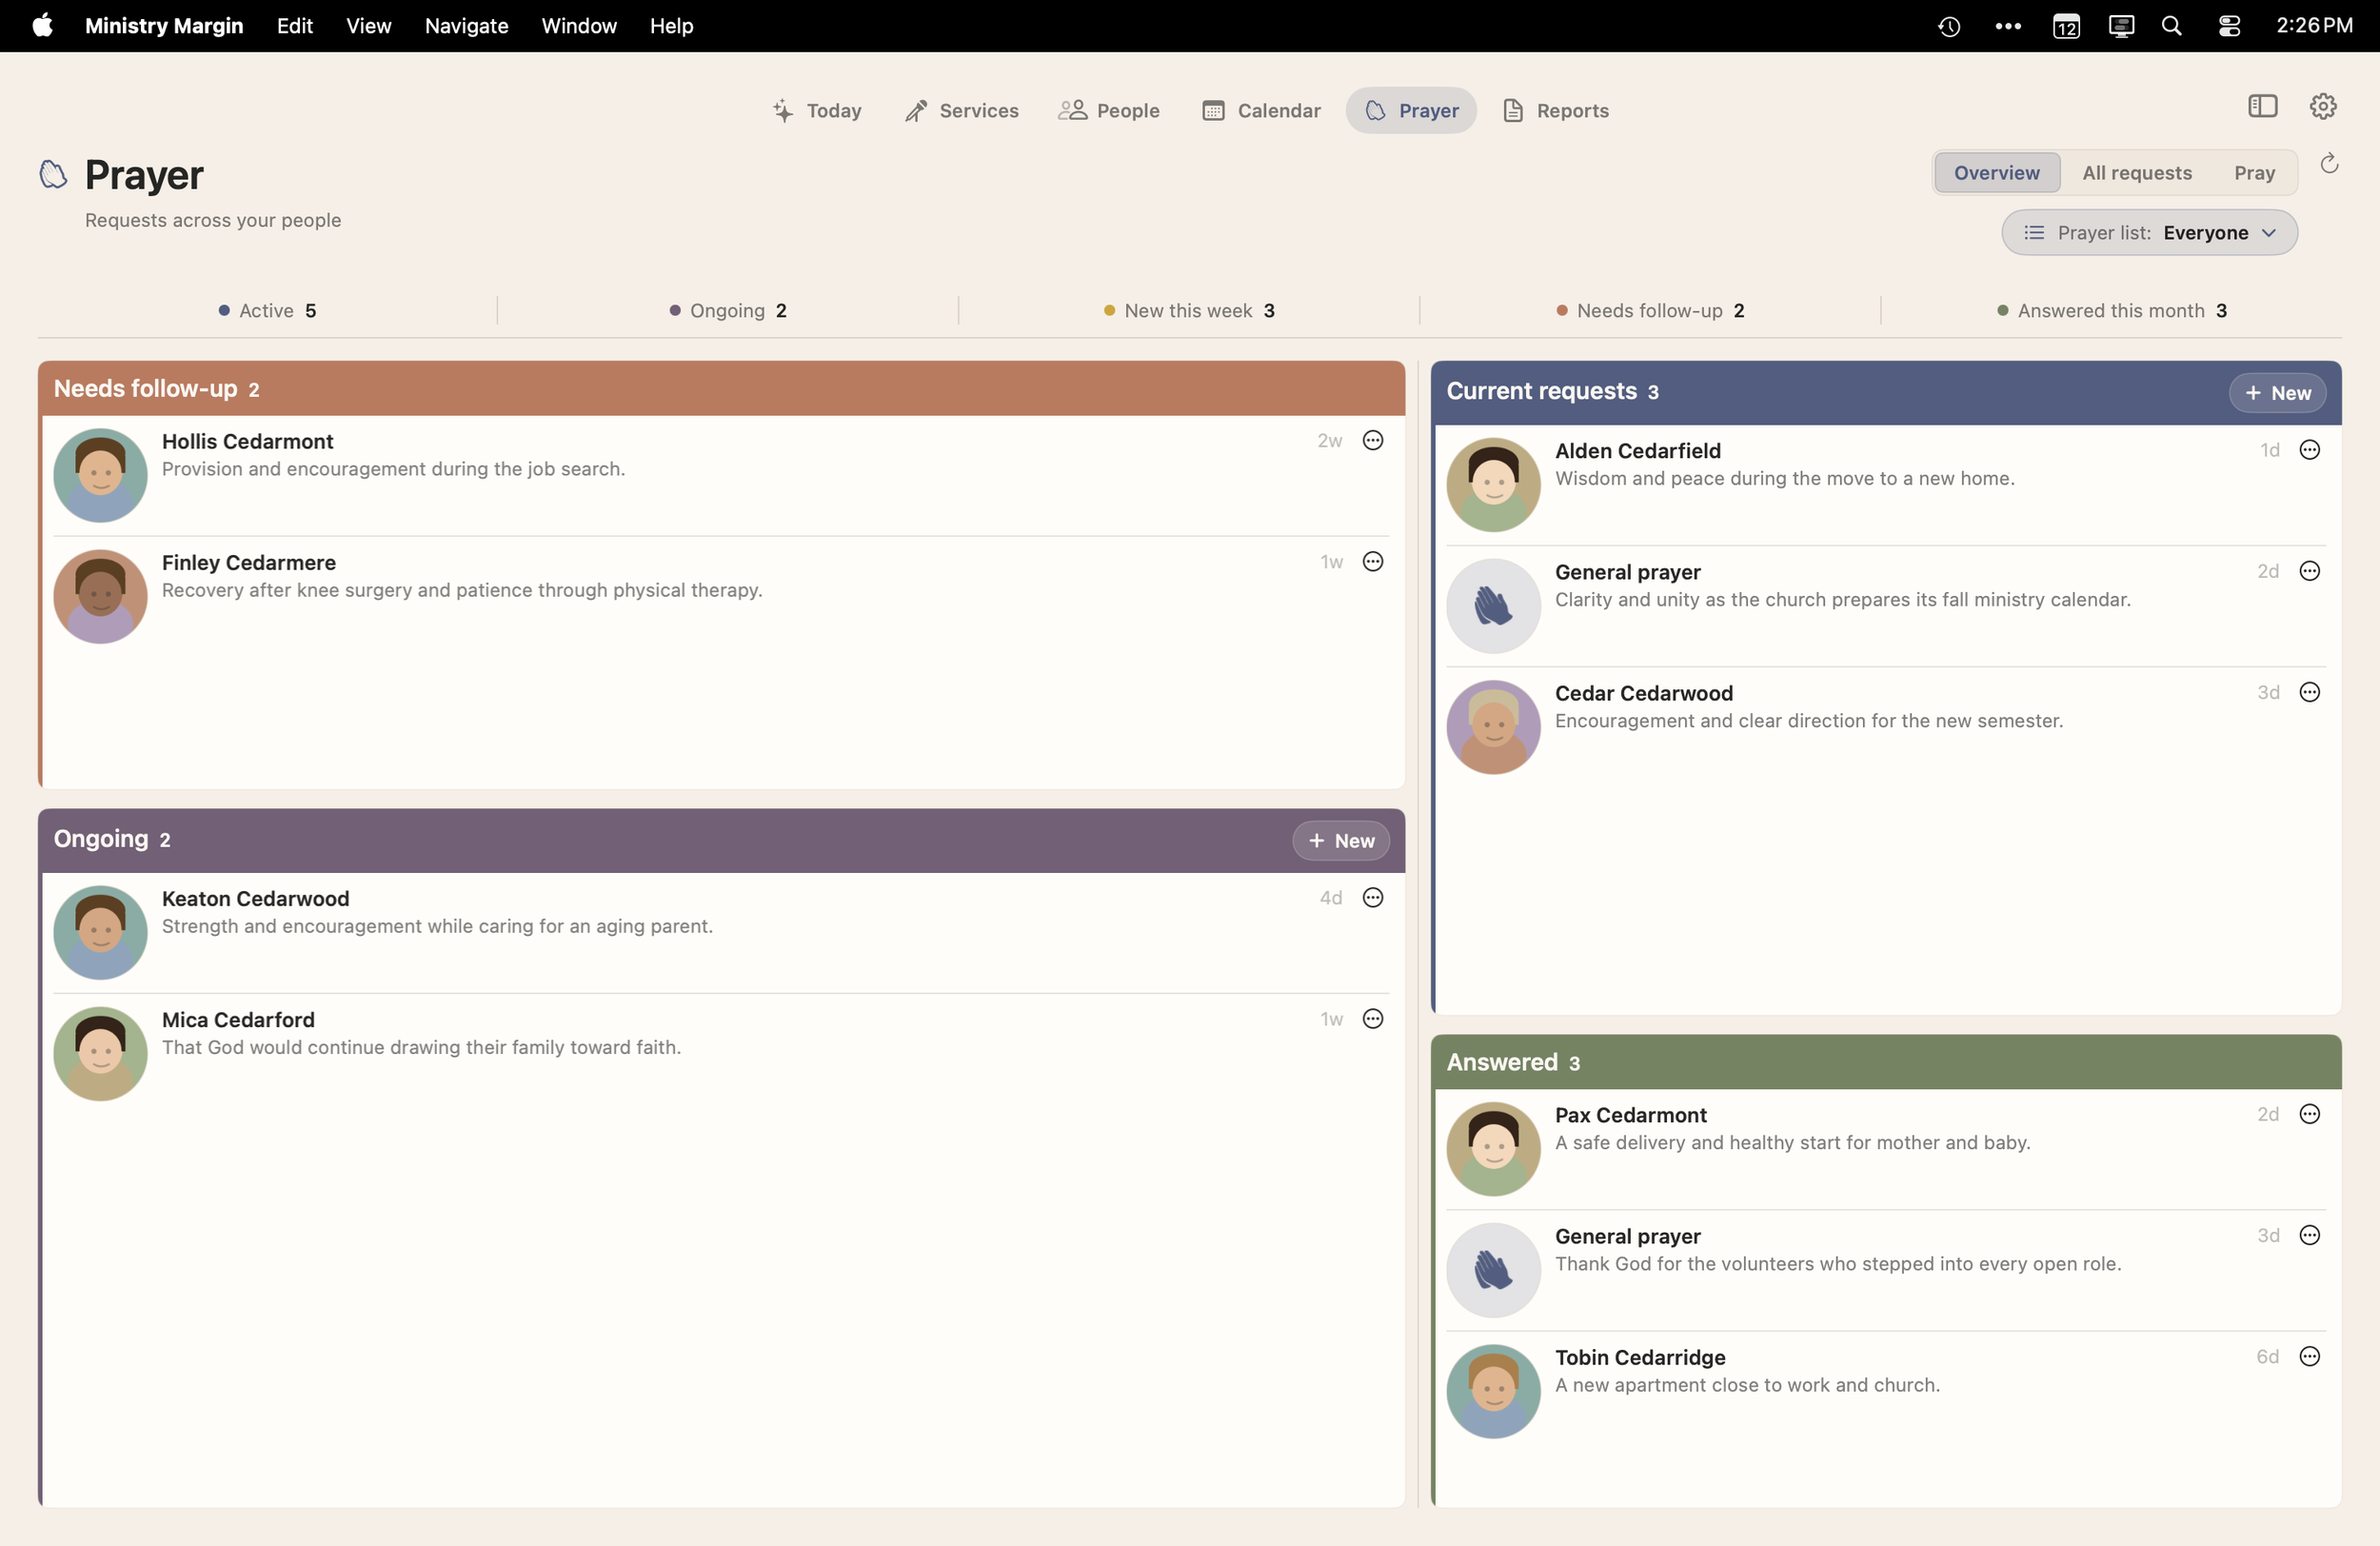Click the Needs follow-up section header
Viewport: 2380px width, 1546px height.
[721, 388]
